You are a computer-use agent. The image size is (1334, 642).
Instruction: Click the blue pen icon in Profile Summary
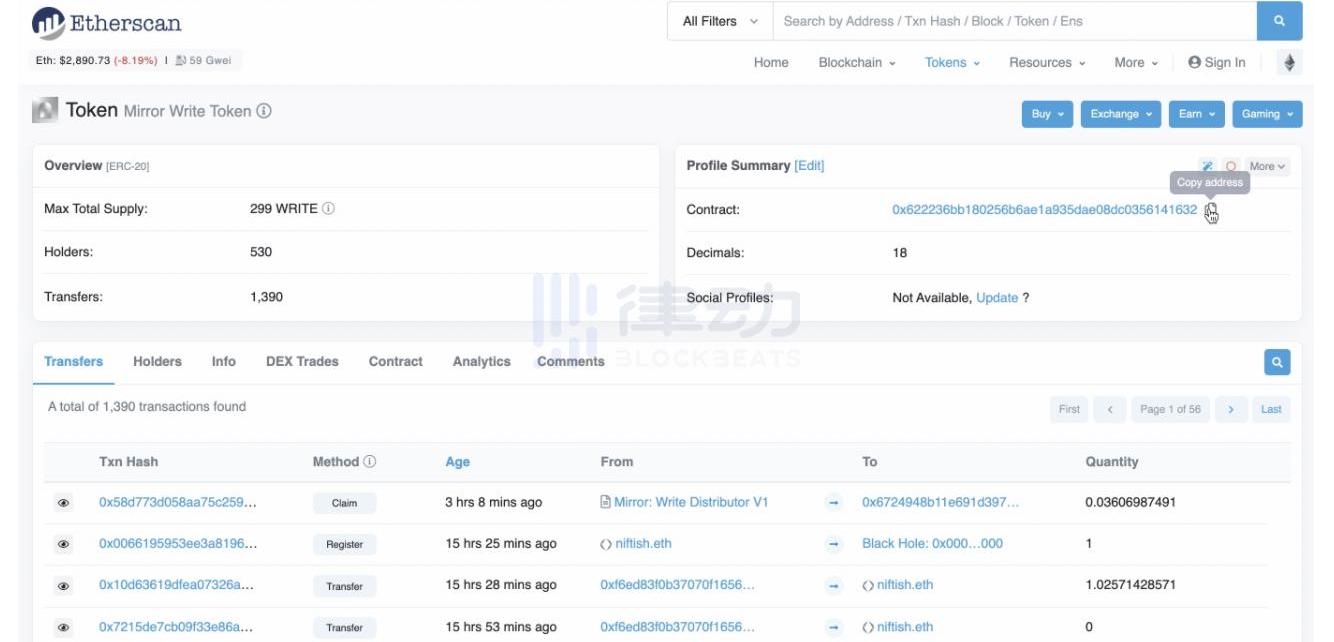tap(1207, 167)
